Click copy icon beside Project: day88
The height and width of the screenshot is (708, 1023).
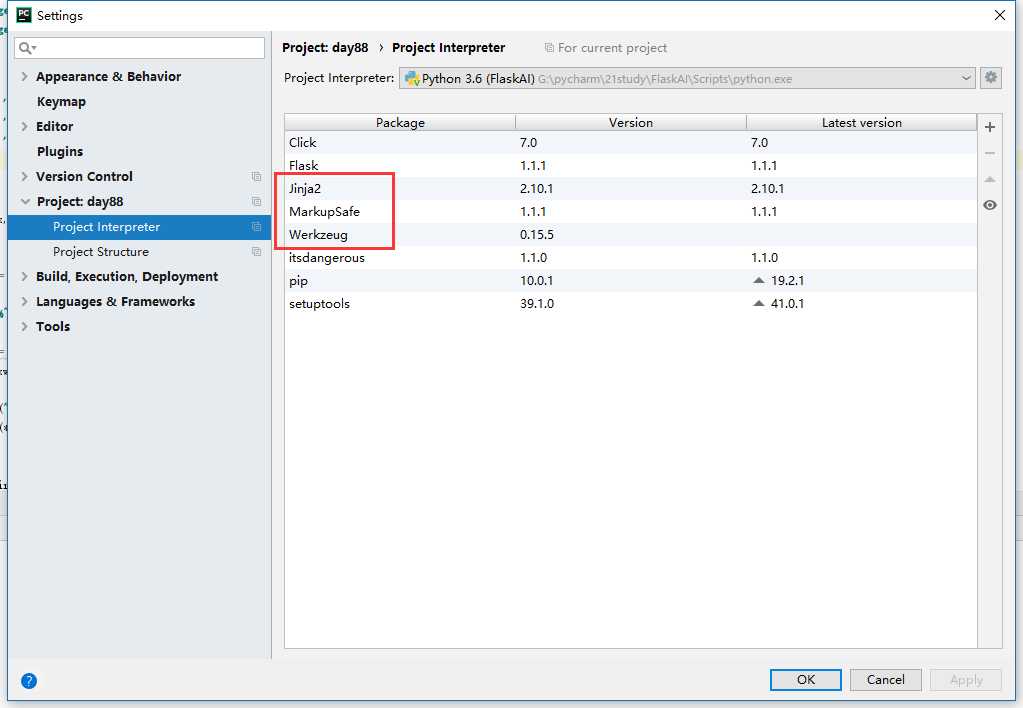tap(256, 202)
